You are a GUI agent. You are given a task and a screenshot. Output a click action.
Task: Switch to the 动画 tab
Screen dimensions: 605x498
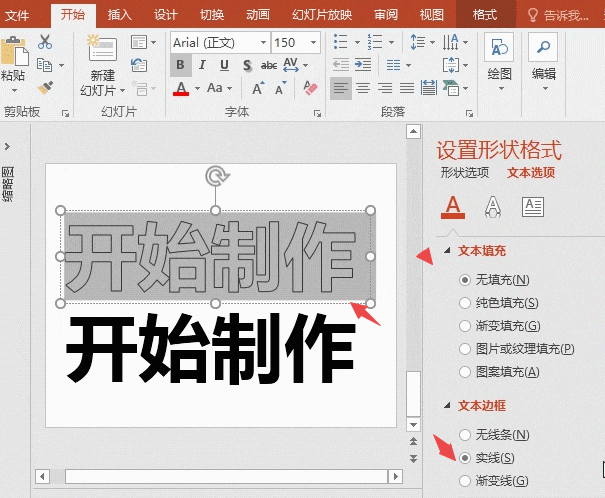click(x=258, y=15)
